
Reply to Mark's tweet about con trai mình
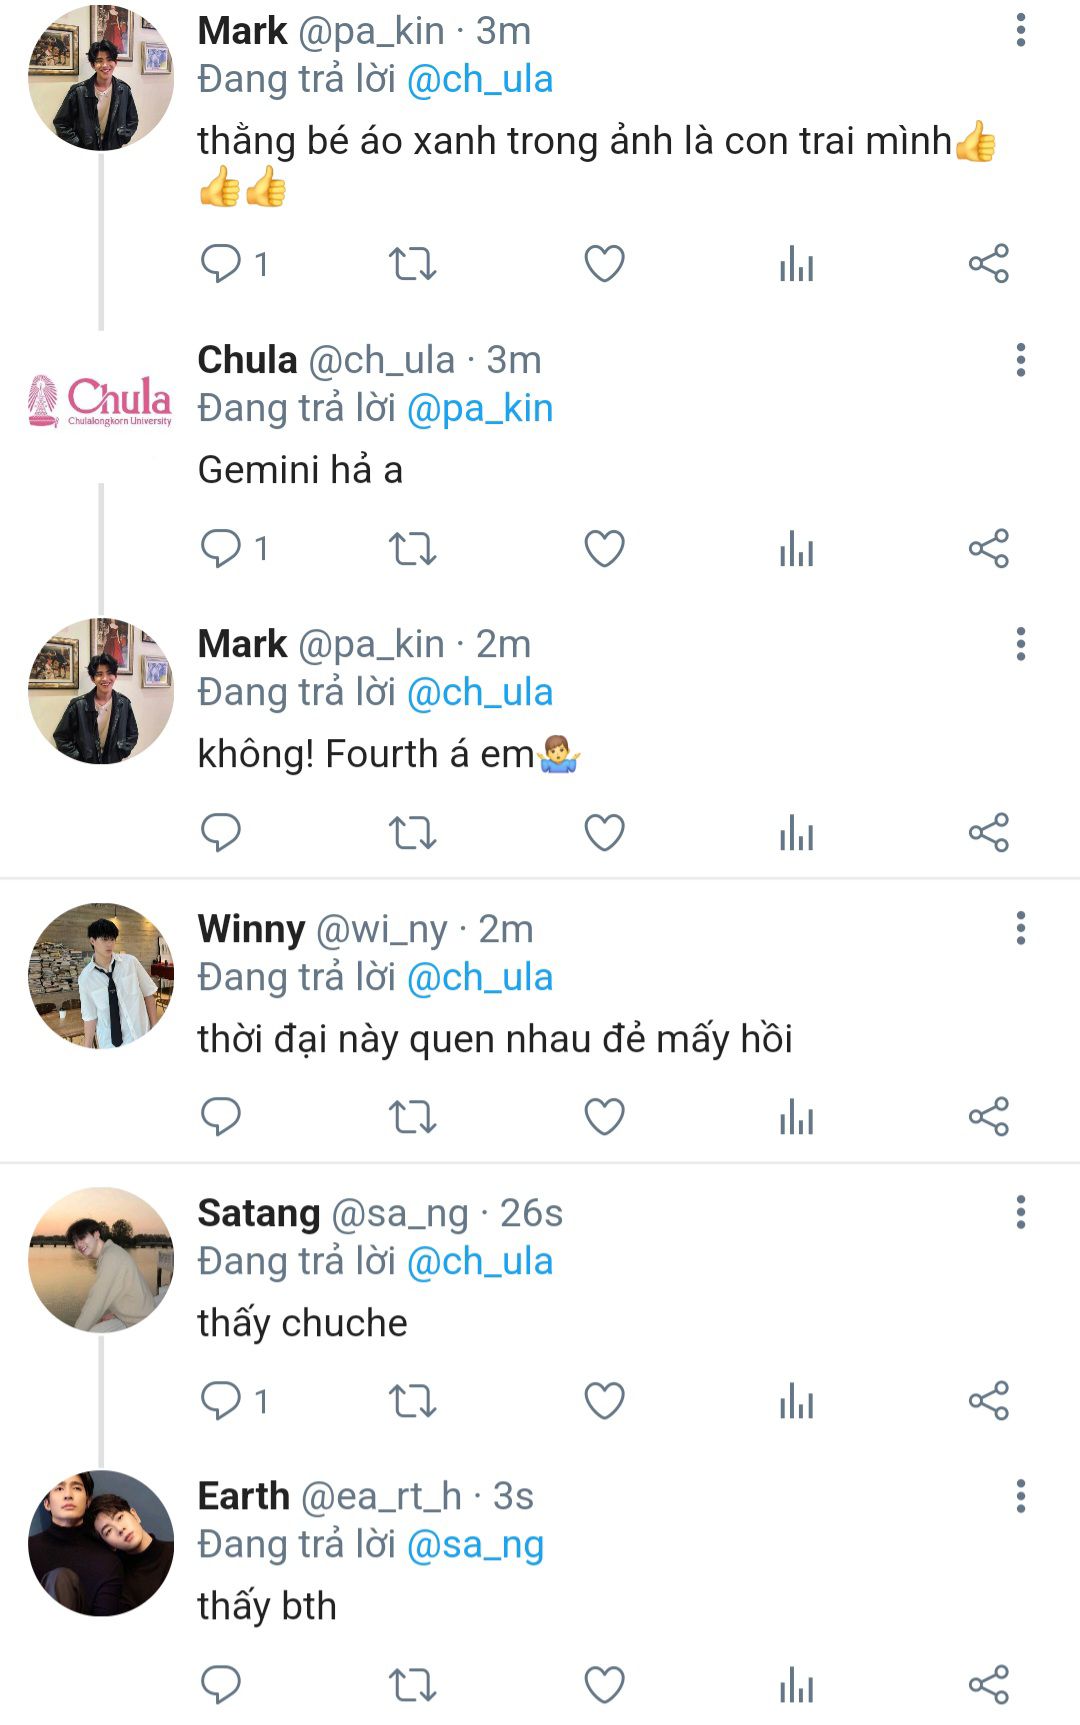221,264
